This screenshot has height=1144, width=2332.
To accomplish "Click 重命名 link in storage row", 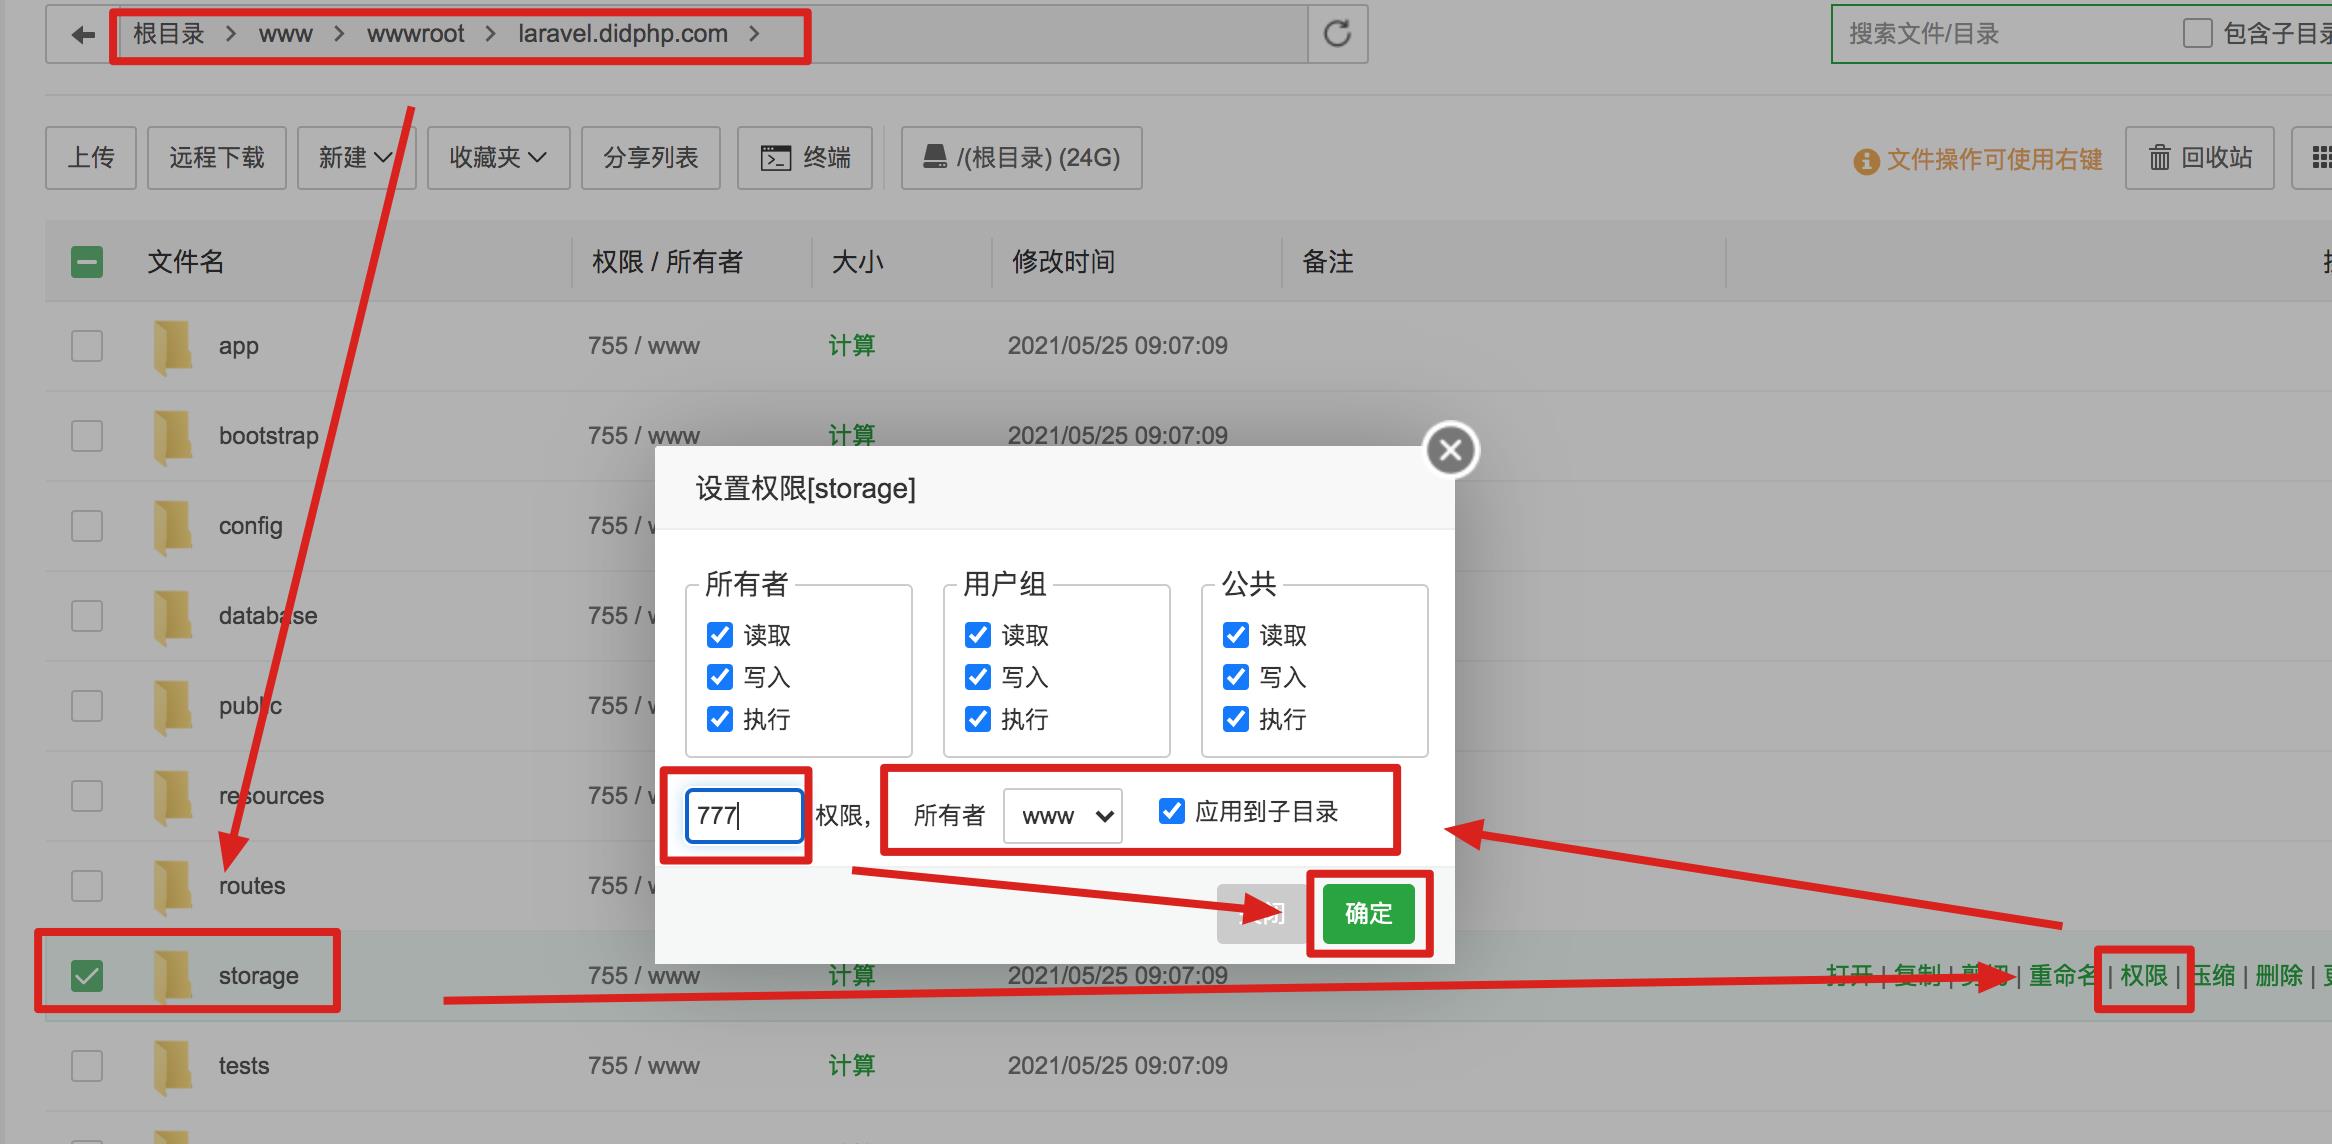I will [x=2063, y=976].
